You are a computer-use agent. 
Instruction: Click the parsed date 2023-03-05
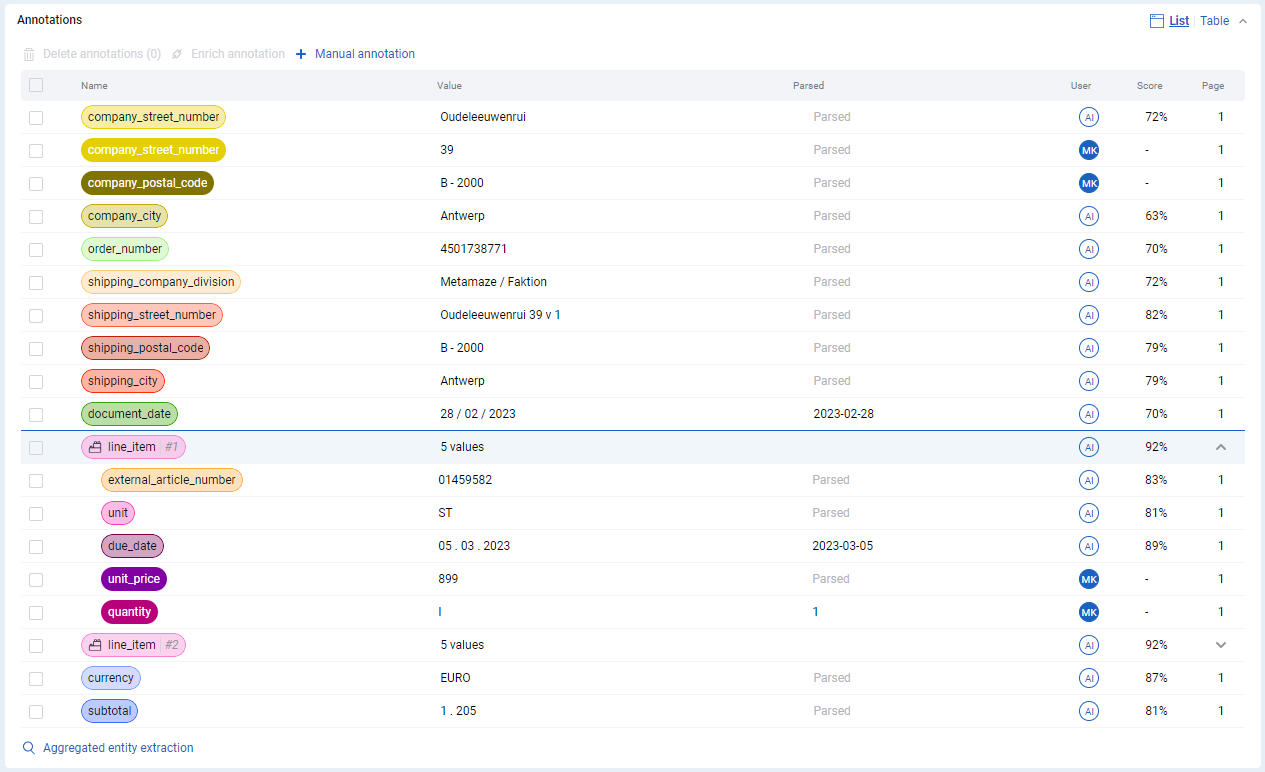point(842,546)
